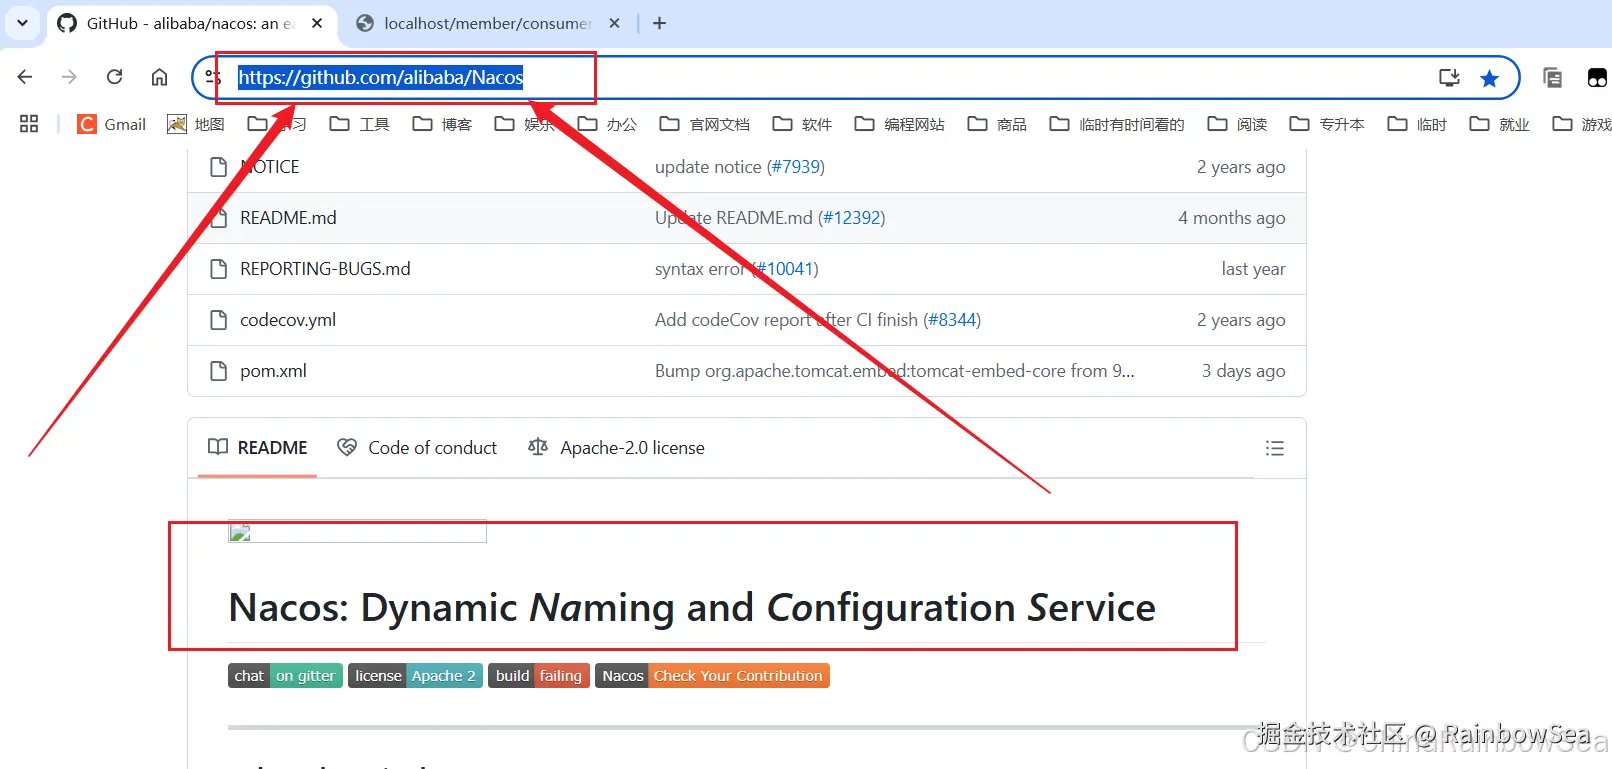
Task: Open the 专升本 bookmark folder
Action: point(1328,124)
